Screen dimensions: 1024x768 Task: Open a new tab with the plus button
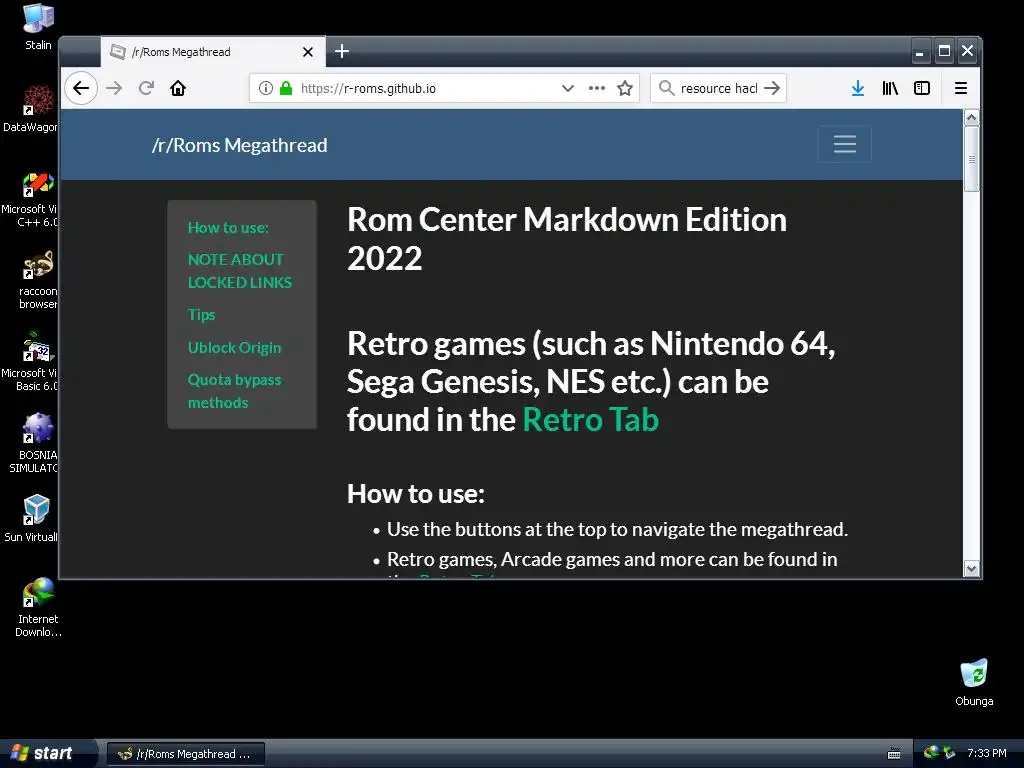[342, 51]
